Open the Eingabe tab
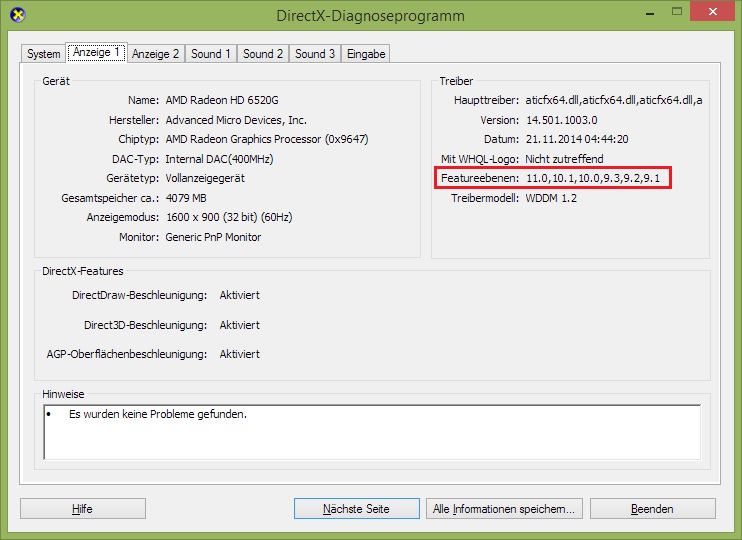 (x=366, y=54)
